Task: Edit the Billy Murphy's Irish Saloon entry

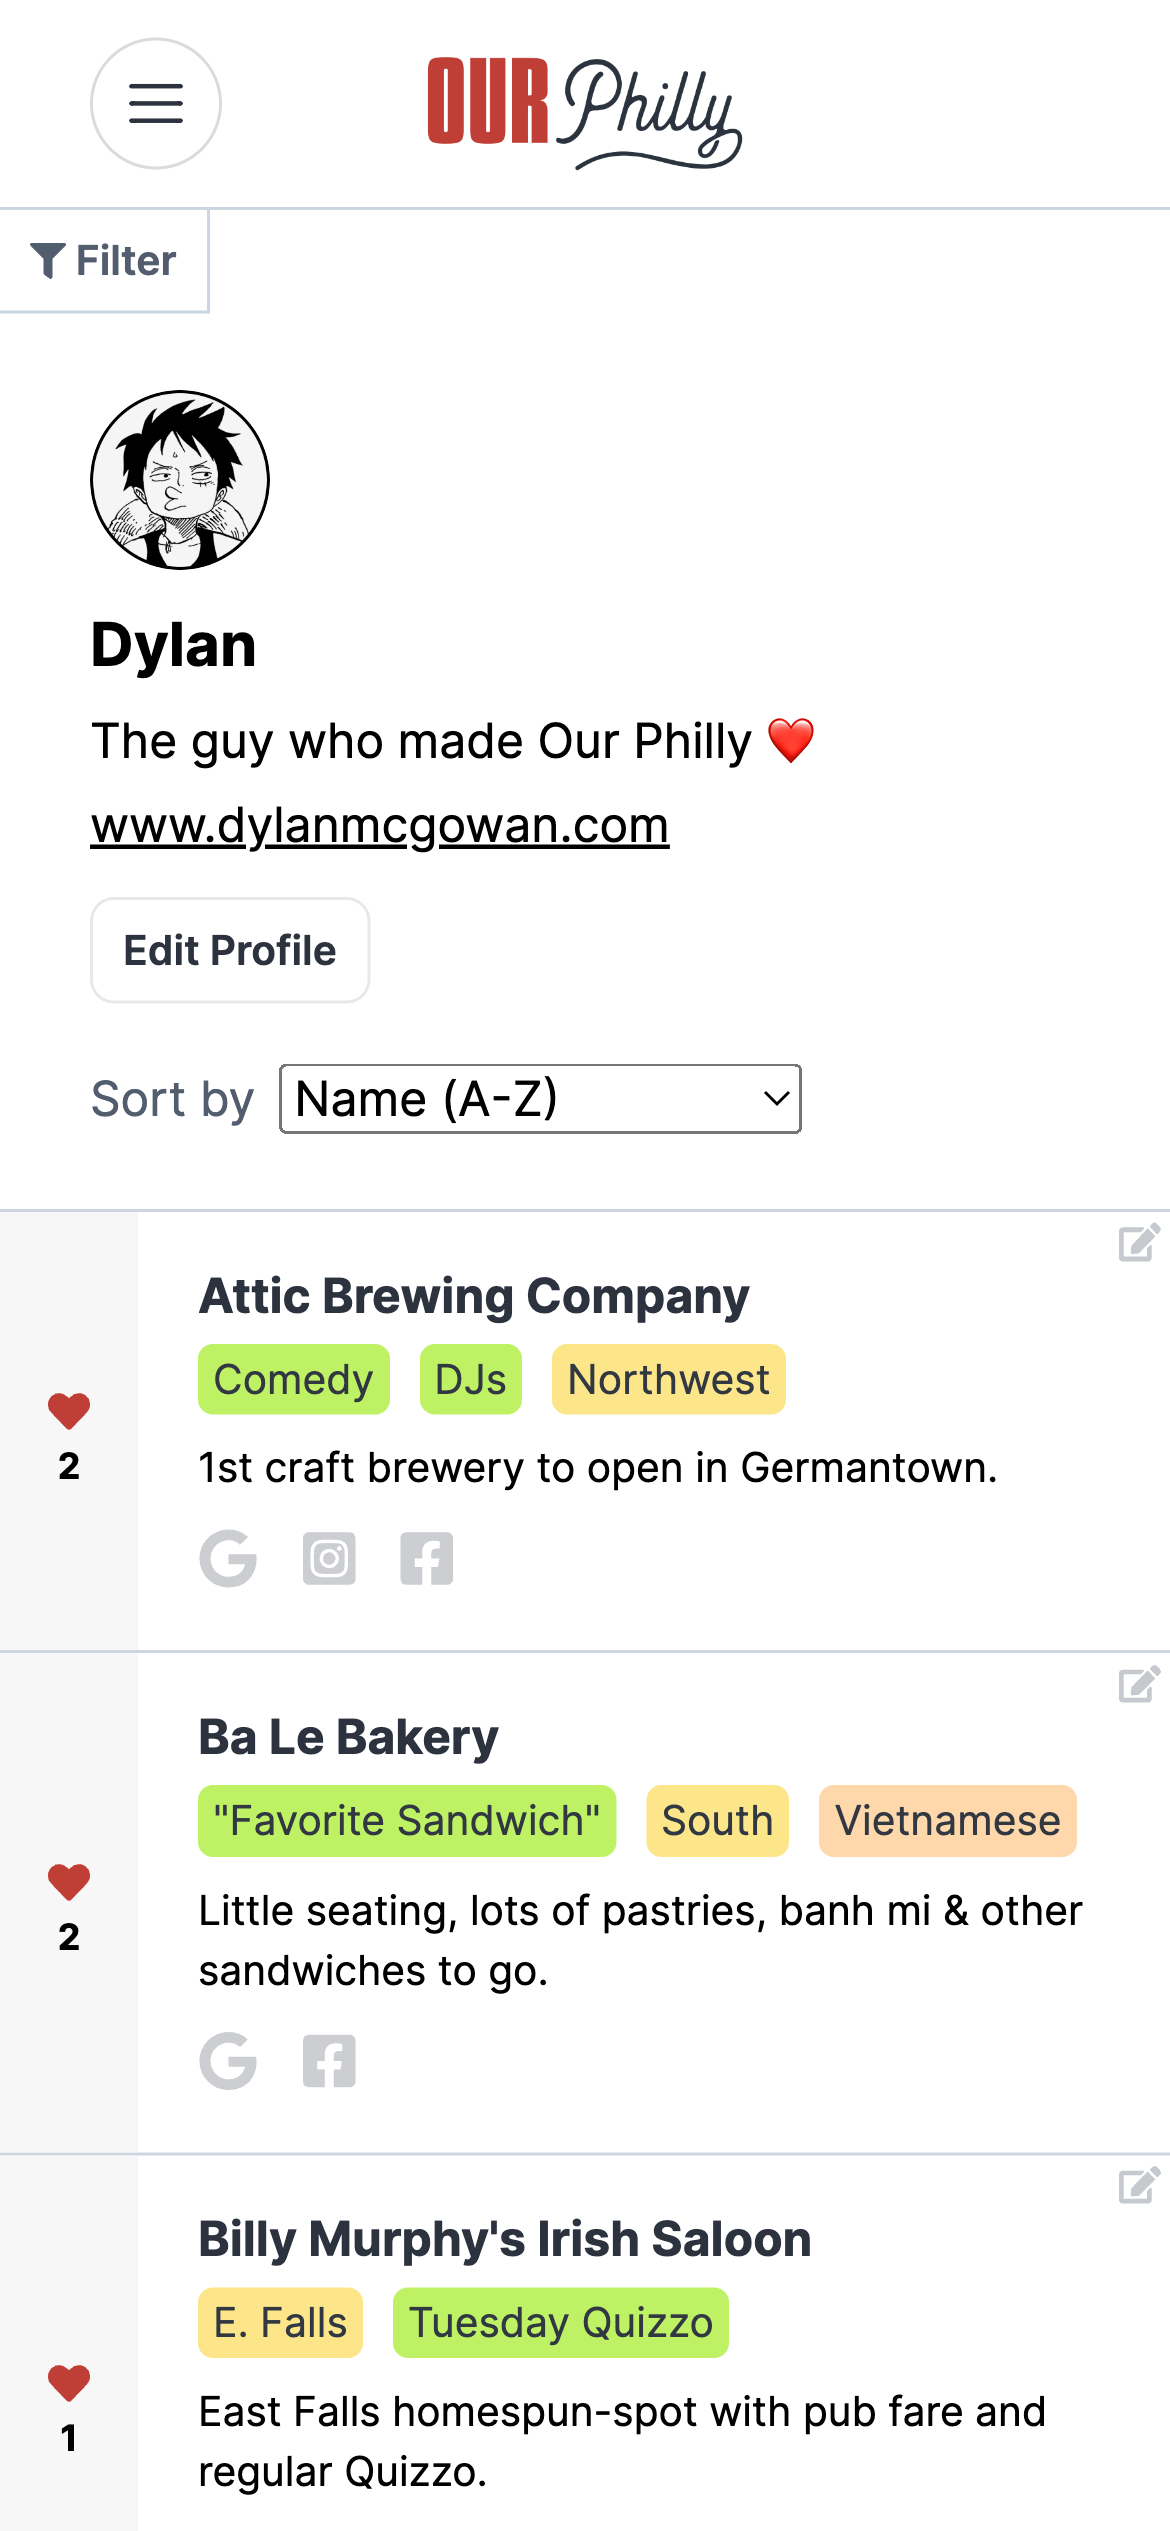Action: (1139, 2186)
